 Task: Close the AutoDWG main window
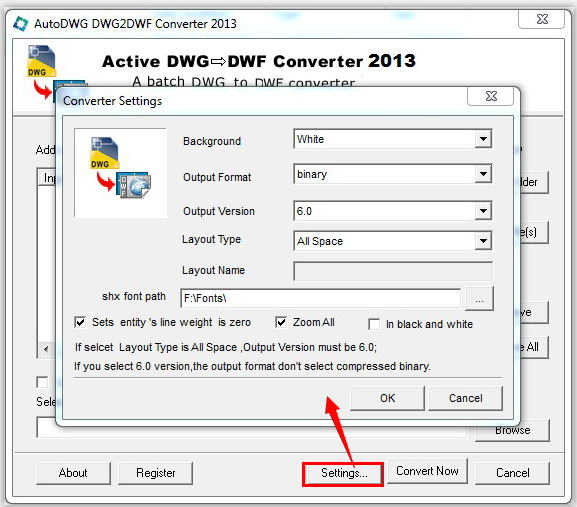click(541, 19)
